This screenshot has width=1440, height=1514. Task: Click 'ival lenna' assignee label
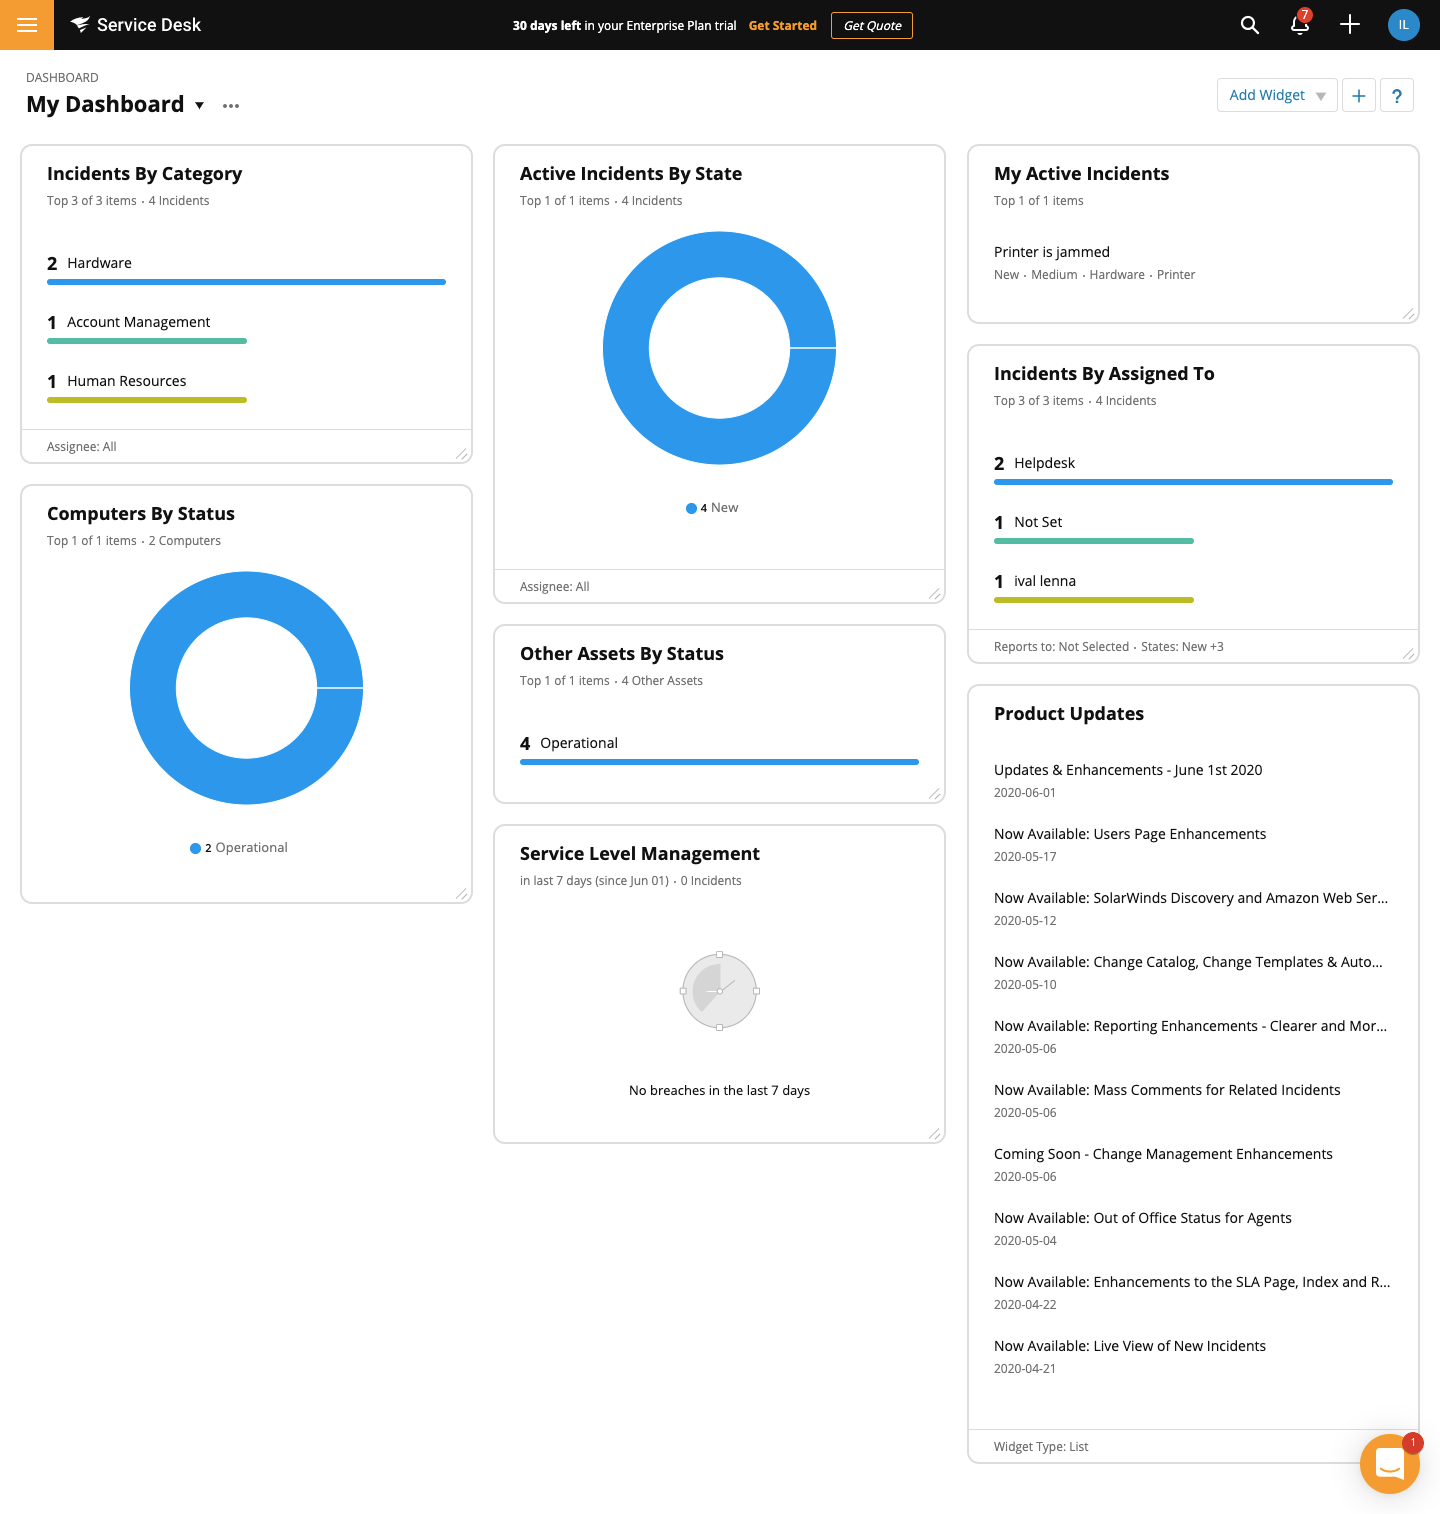point(1045,581)
